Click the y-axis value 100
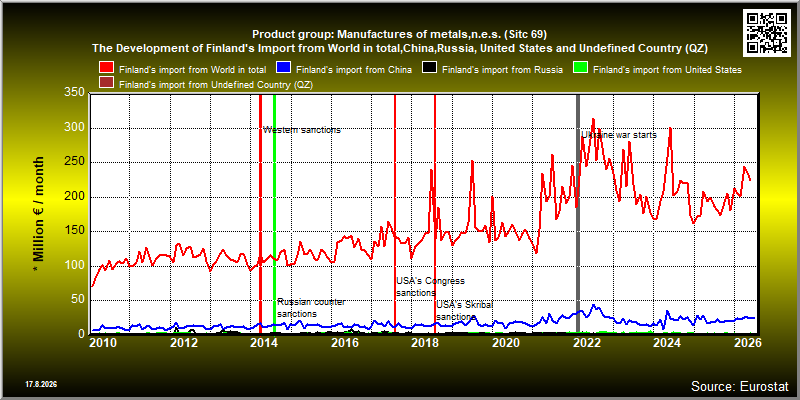800x400 pixels. [74, 265]
